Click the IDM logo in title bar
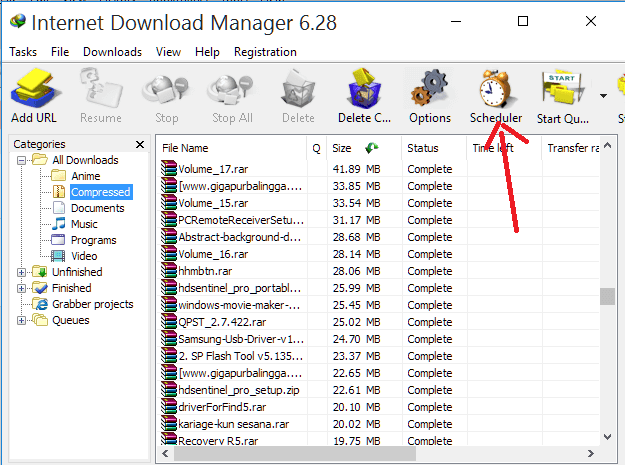Screen dimensions: 625x465 (18, 21)
